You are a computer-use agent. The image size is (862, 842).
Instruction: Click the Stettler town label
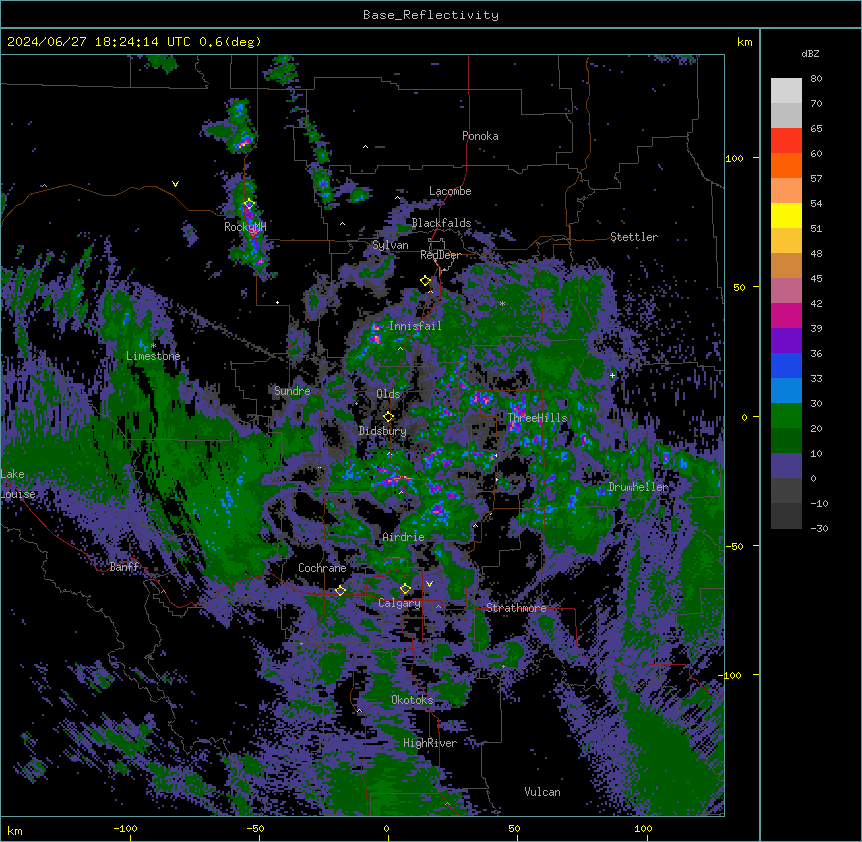click(x=634, y=237)
